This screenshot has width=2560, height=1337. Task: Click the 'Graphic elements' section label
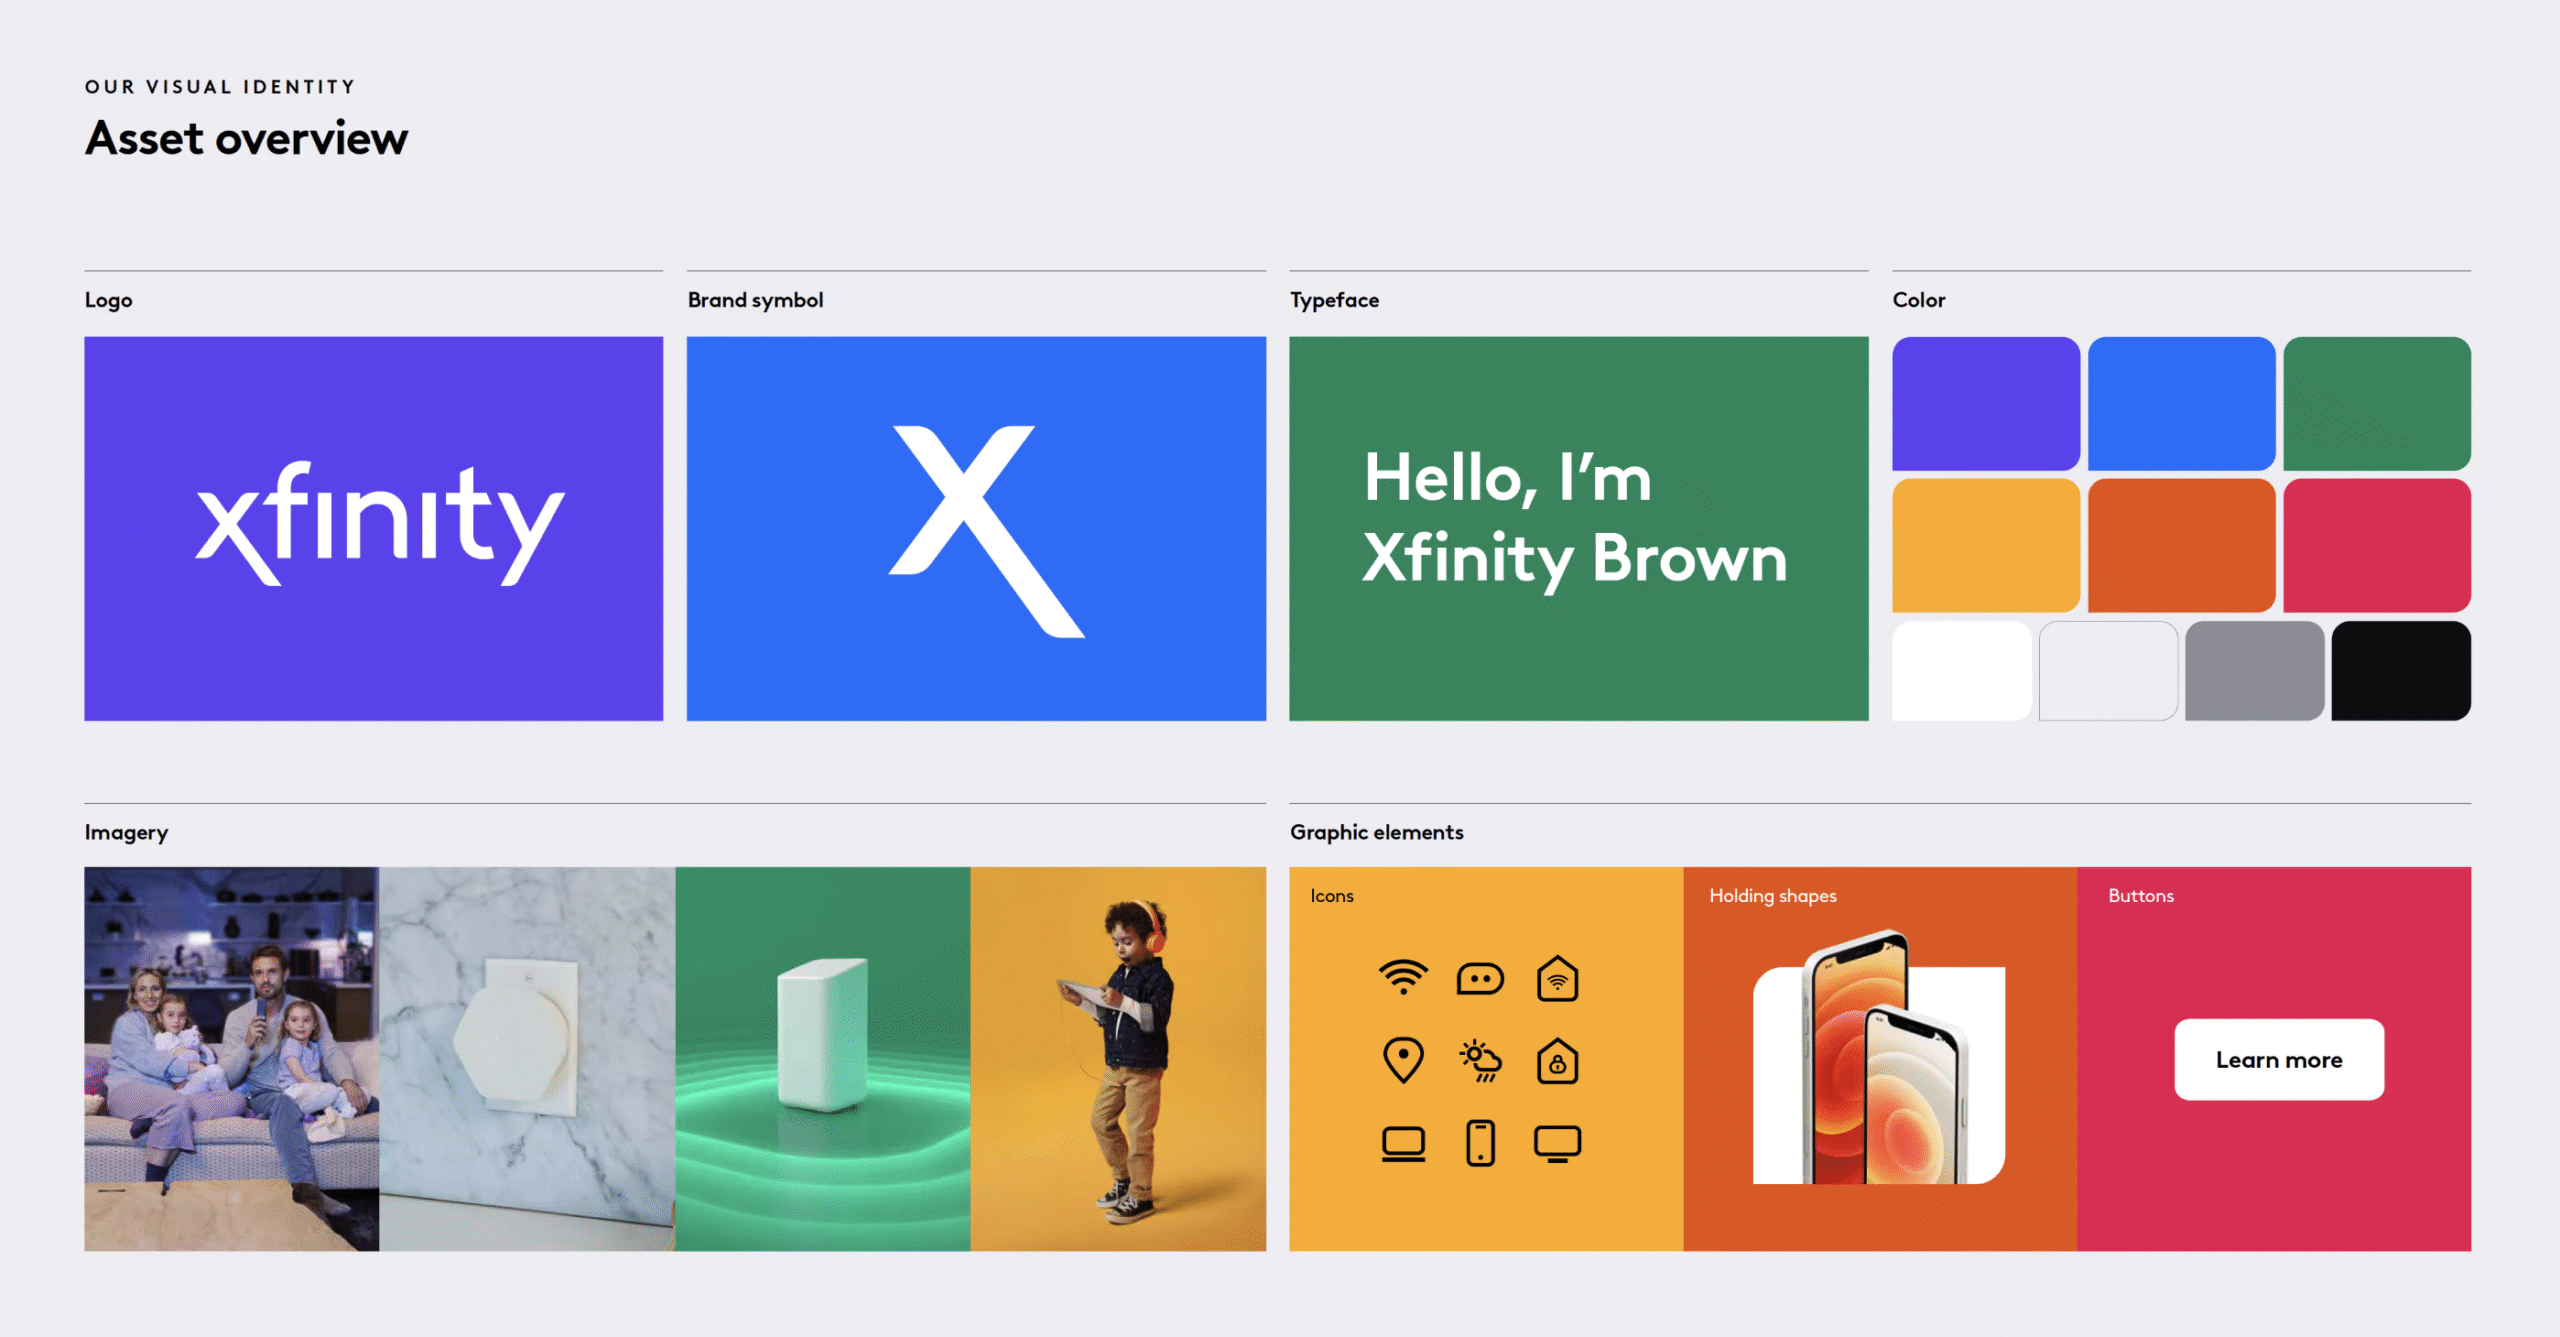tap(1376, 832)
